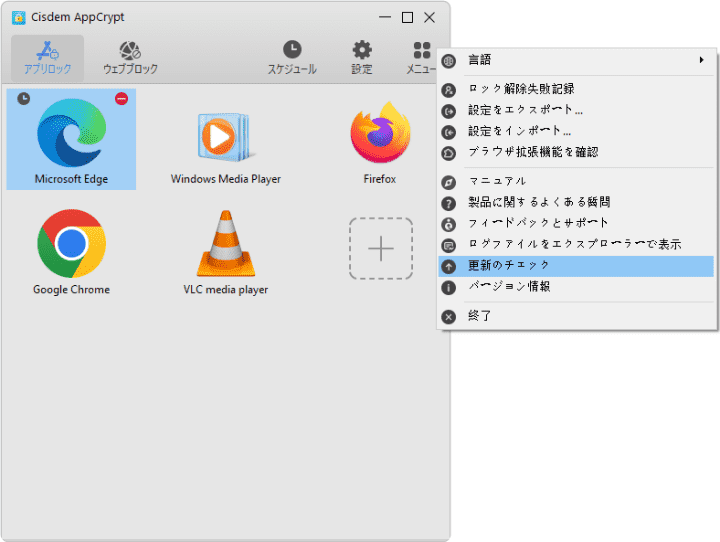The image size is (720, 542).
Task: Click support icon beside フィードバックとサポート
Action: (449, 224)
